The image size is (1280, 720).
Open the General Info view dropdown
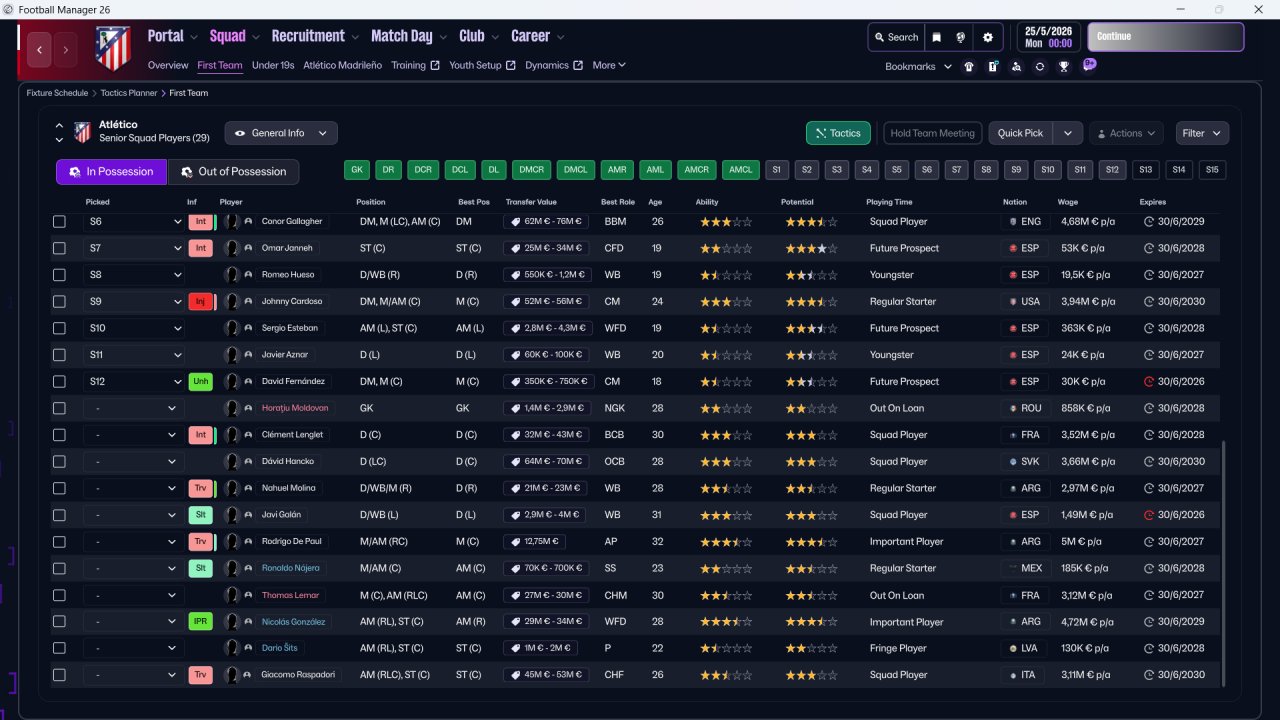pos(281,133)
